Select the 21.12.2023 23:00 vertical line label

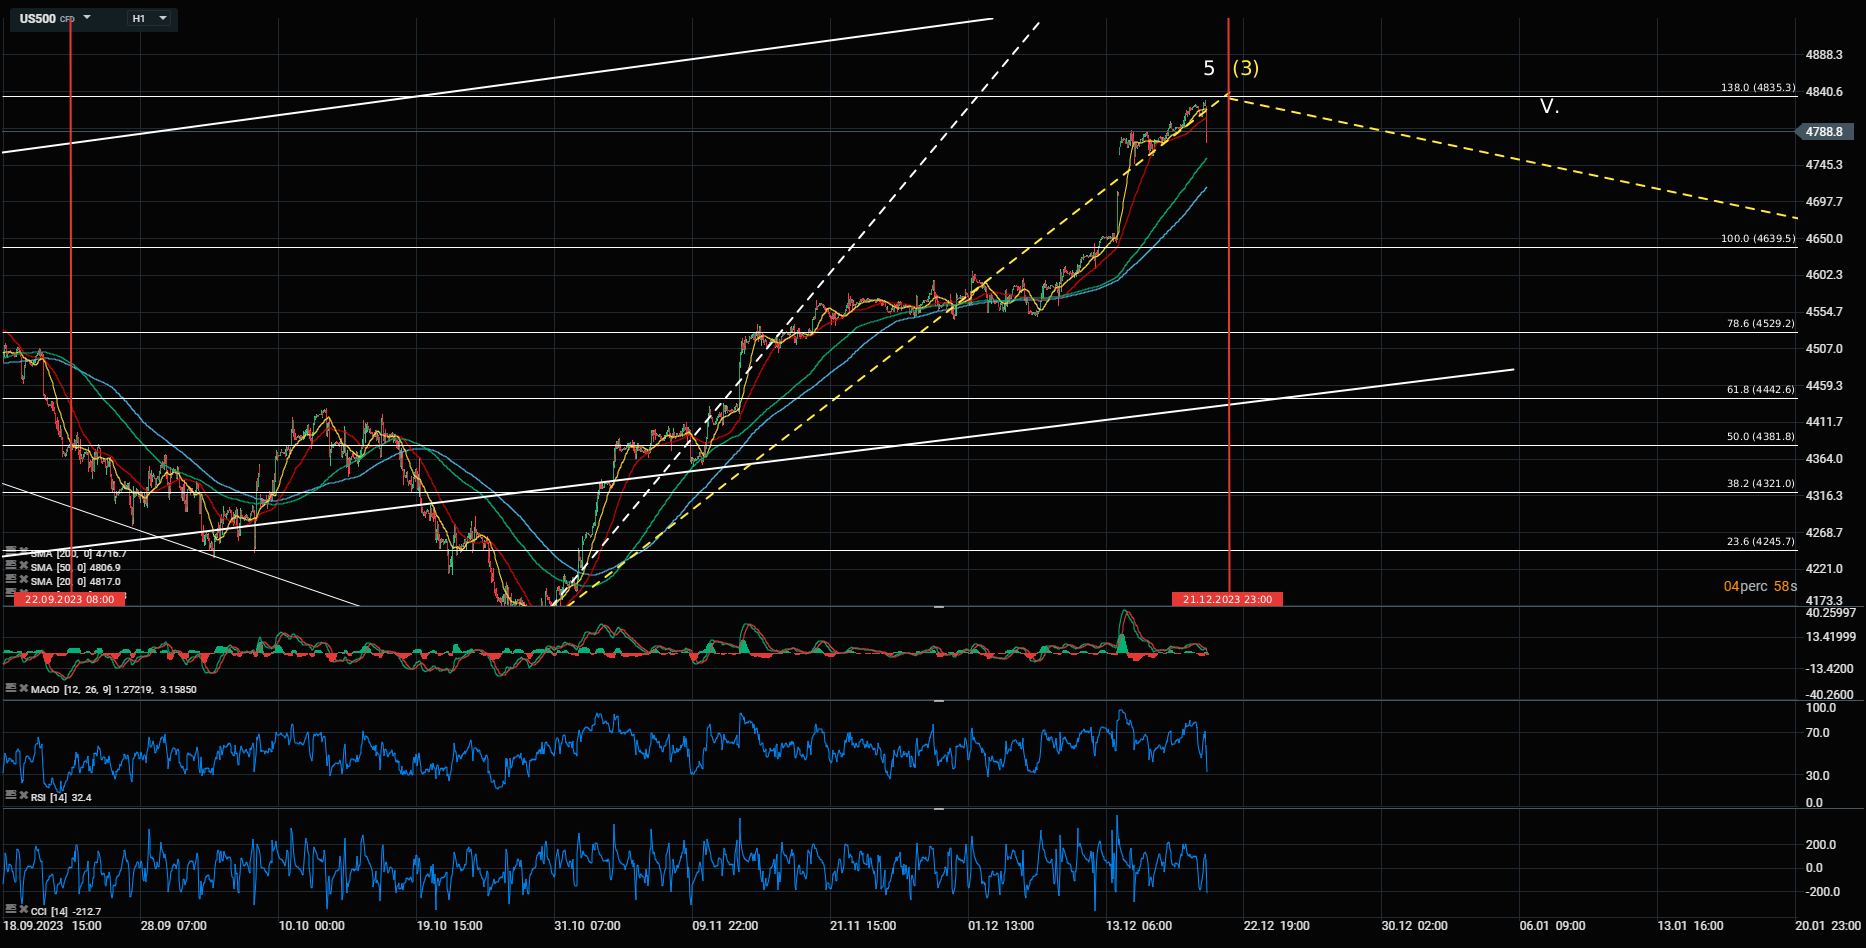point(1227,599)
